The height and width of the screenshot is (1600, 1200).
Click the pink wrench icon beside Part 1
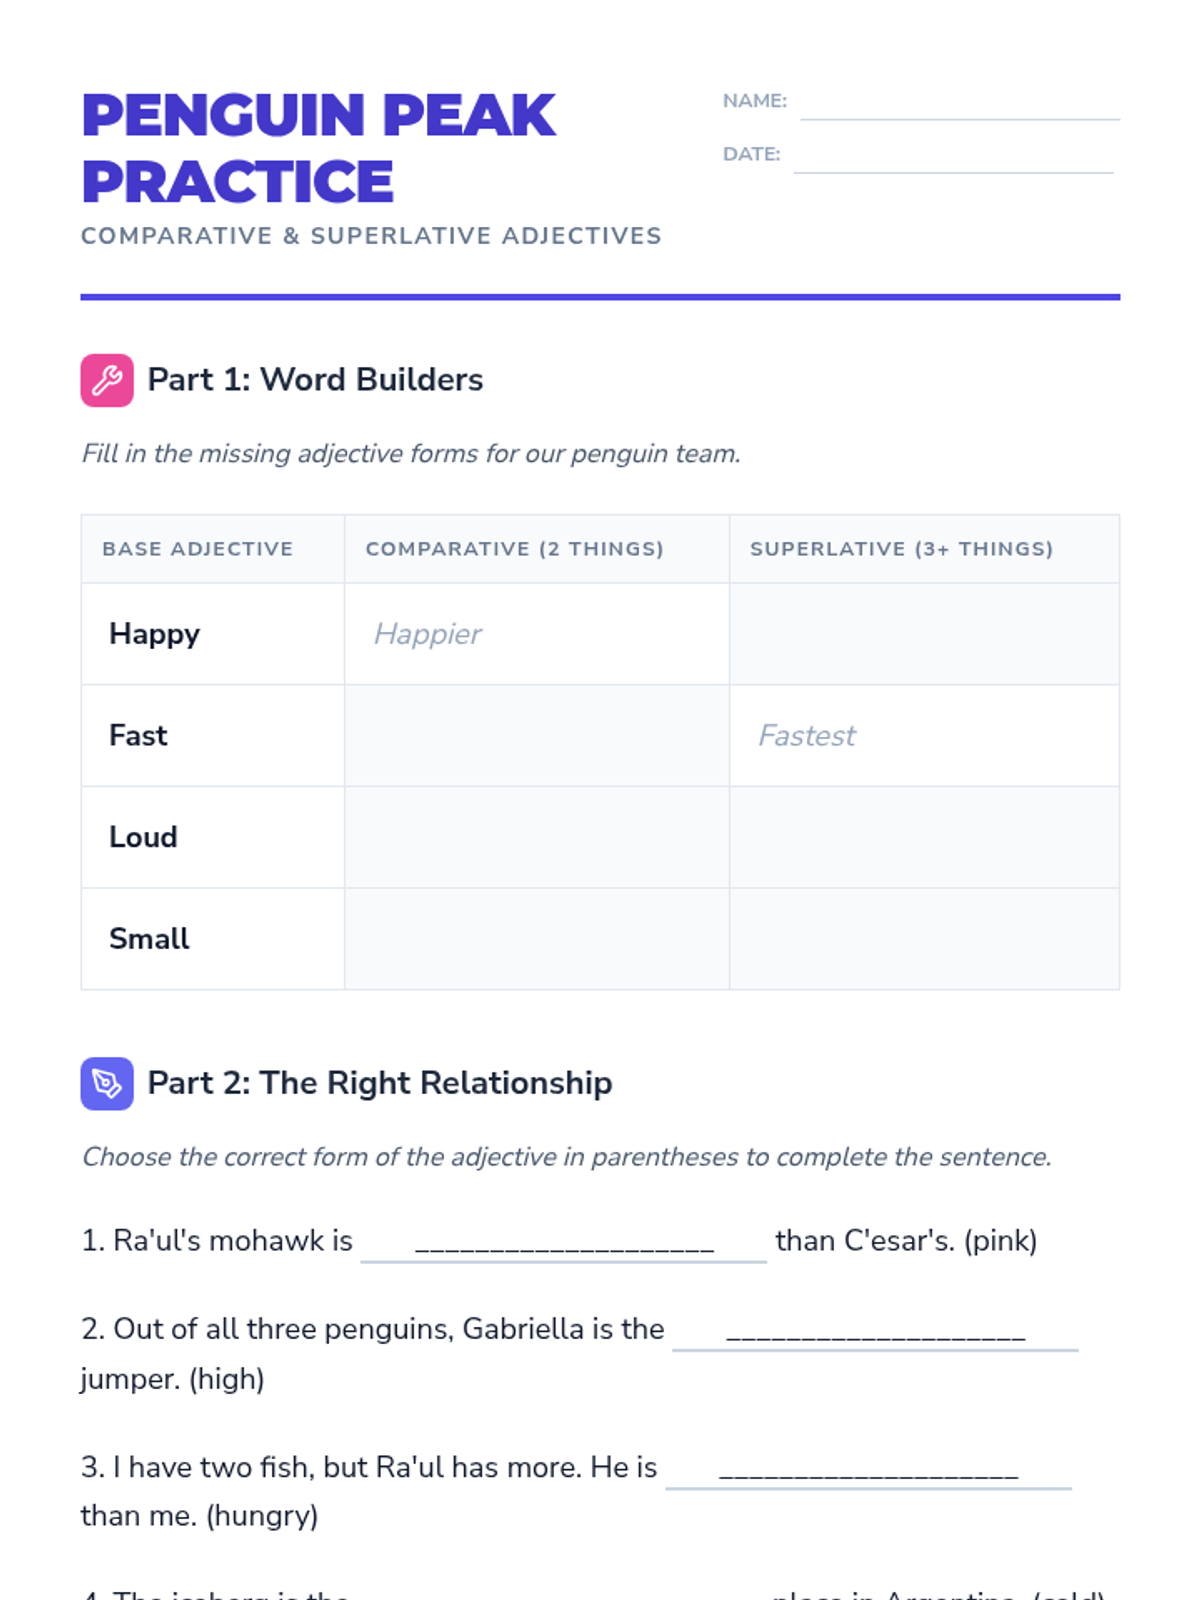click(x=107, y=380)
